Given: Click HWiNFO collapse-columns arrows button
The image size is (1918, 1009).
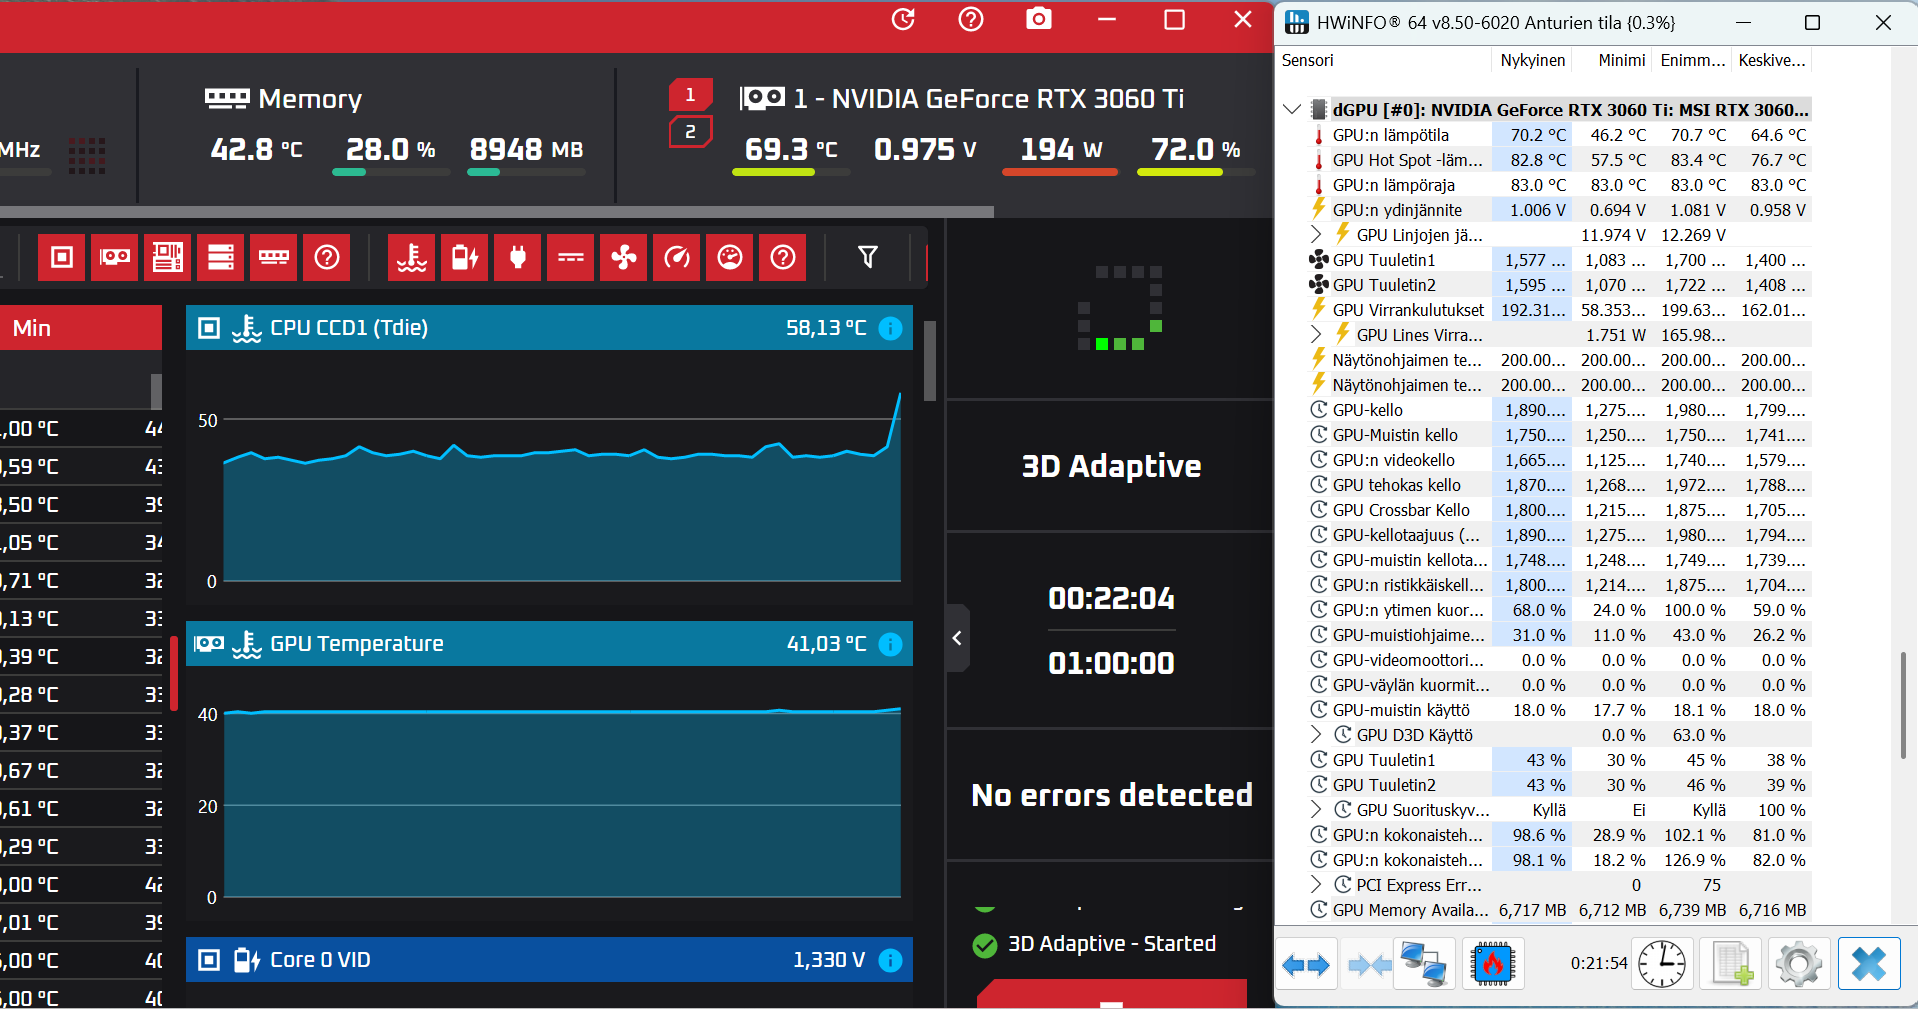Looking at the screenshot, I should click(1368, 964).
